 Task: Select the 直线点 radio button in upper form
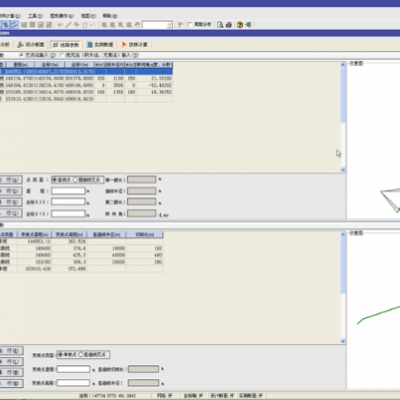(54, 180)
